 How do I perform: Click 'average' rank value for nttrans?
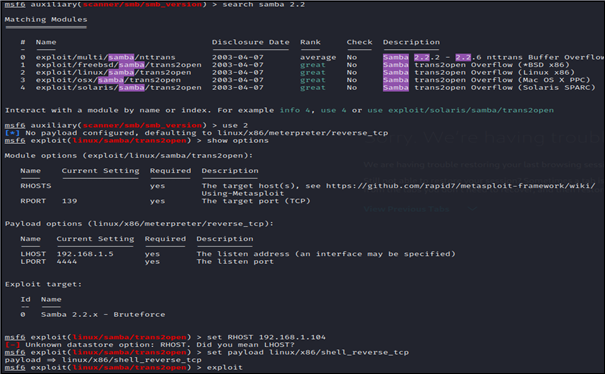click(x=318, y=57)
